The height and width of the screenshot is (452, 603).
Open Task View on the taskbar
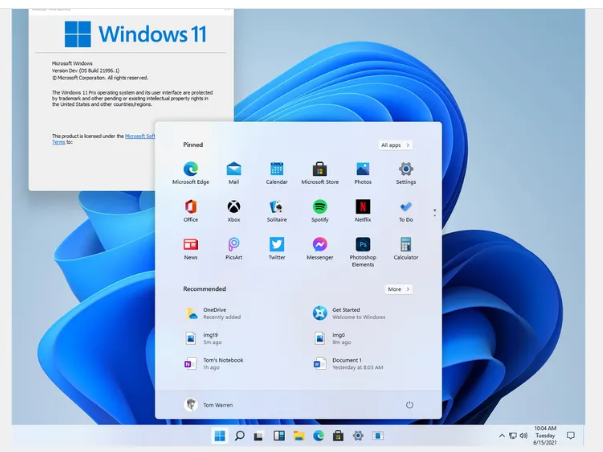pos(258,436)
